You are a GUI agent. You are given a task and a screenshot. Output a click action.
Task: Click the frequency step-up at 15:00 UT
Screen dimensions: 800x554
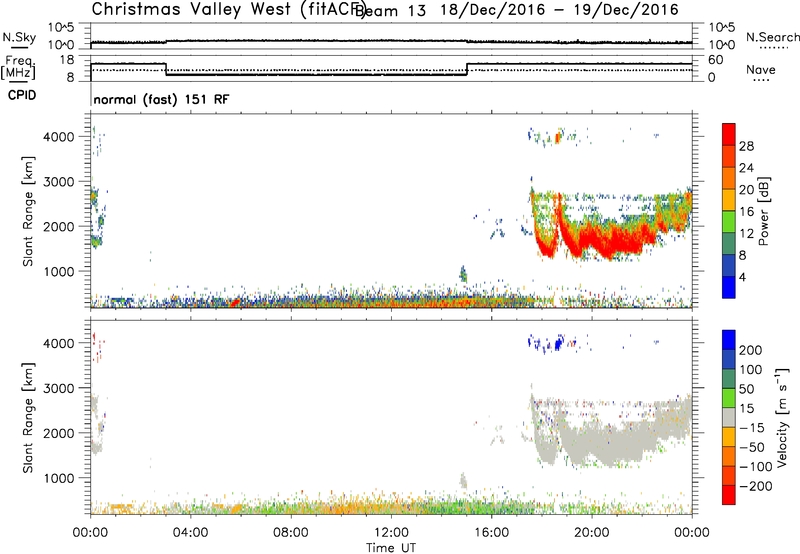click(467, 69)
